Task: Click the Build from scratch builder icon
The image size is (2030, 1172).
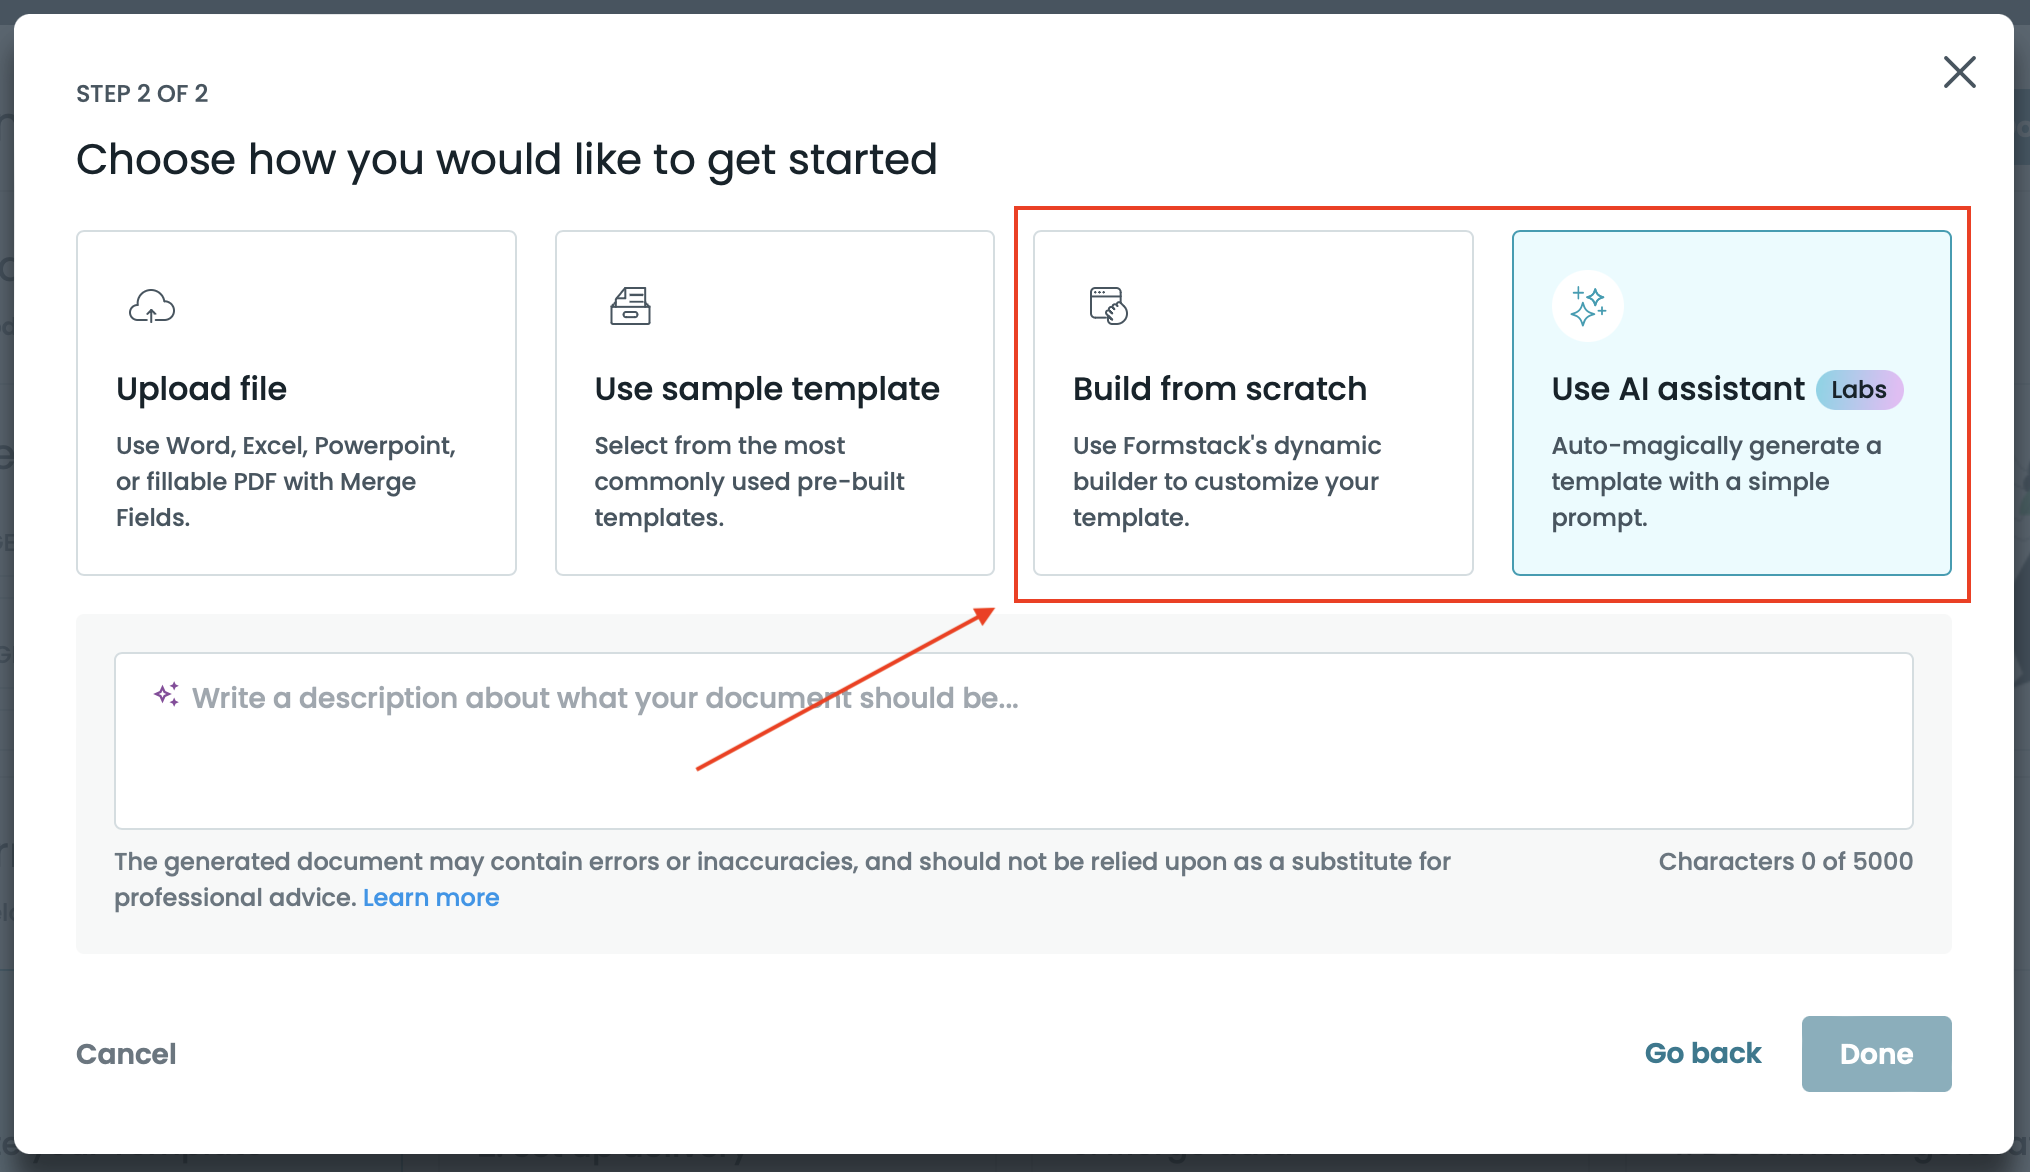Action: (1108, 306)
